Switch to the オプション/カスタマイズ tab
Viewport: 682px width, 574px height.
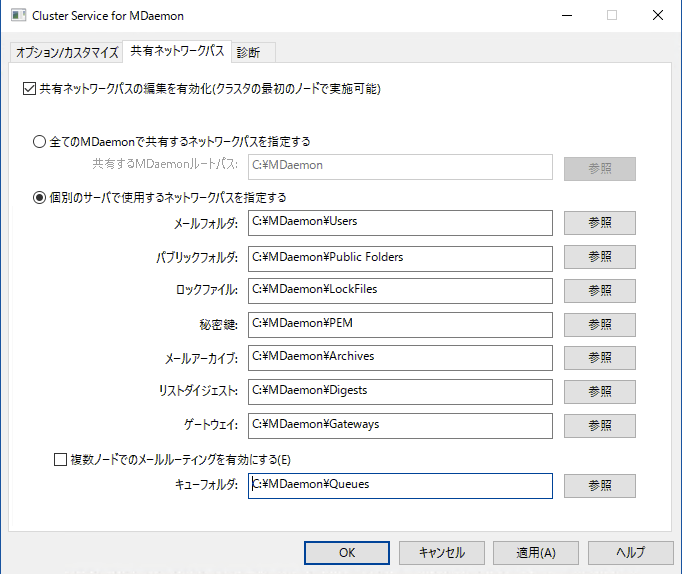(x=67, y=53)
